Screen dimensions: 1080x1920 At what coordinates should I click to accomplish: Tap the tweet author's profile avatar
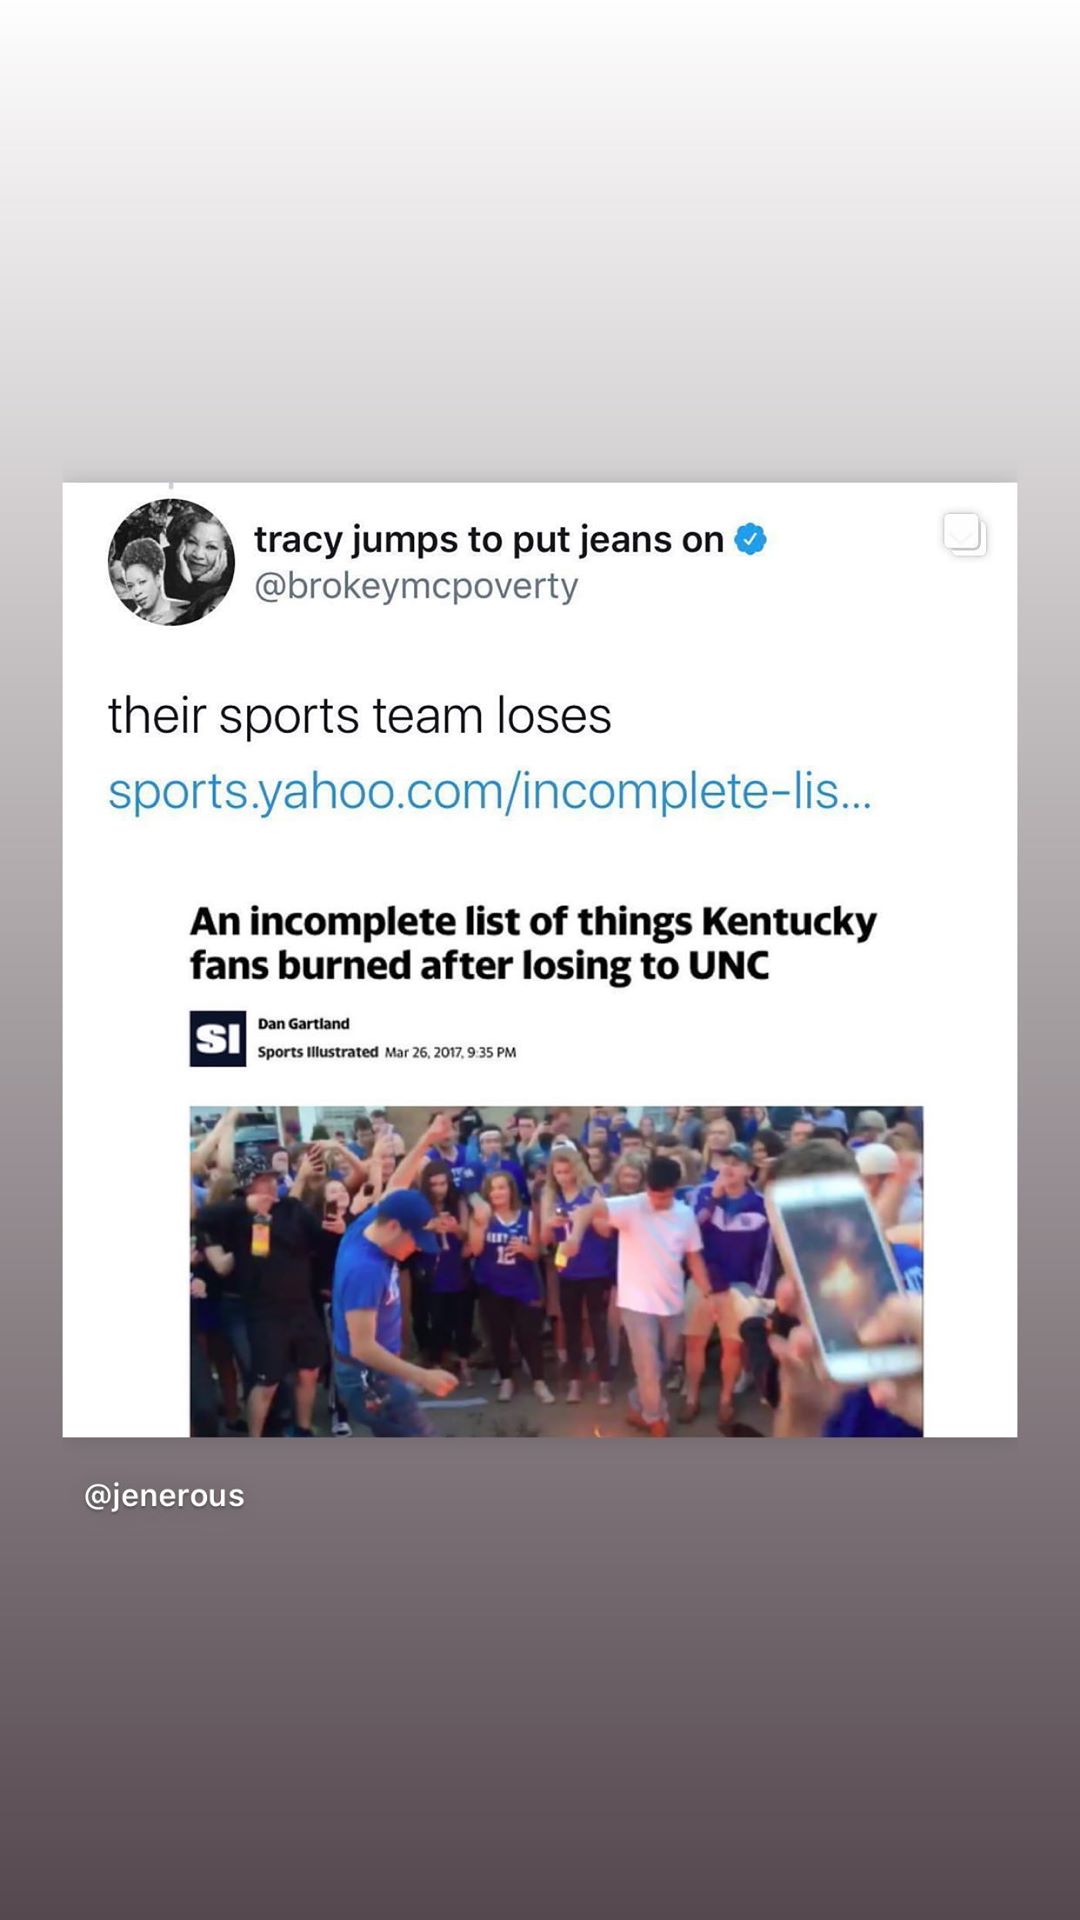pos(171,562)
